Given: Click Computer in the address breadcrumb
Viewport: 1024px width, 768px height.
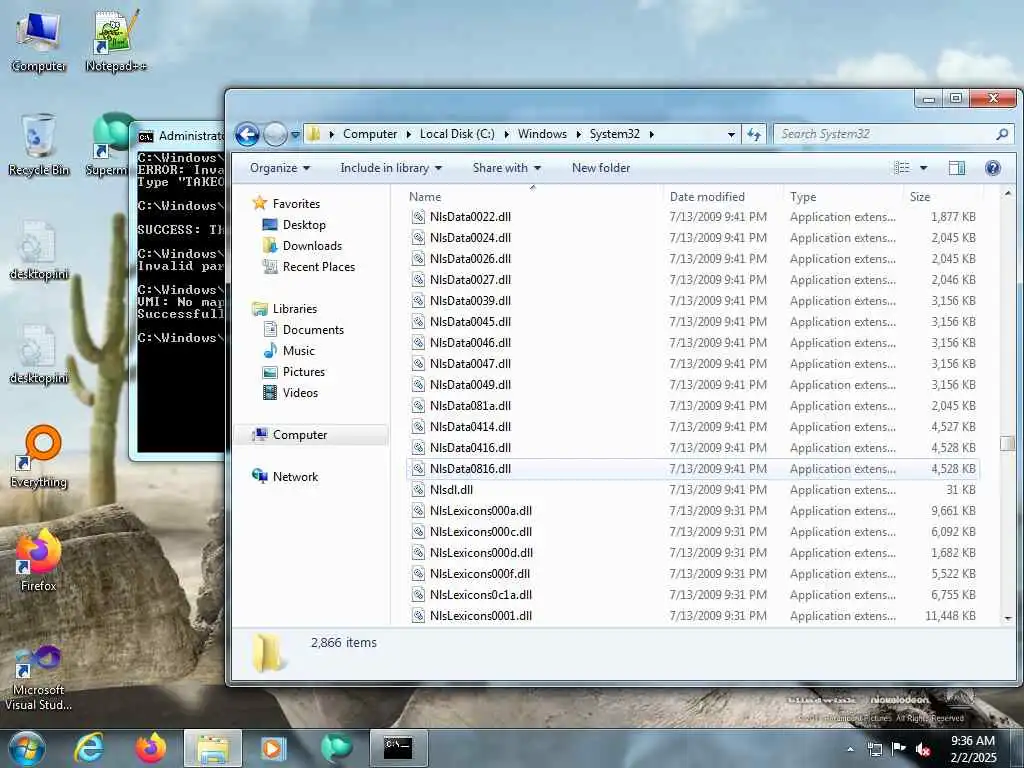Looking at the screenshot, I should click(x=370, y=134).
